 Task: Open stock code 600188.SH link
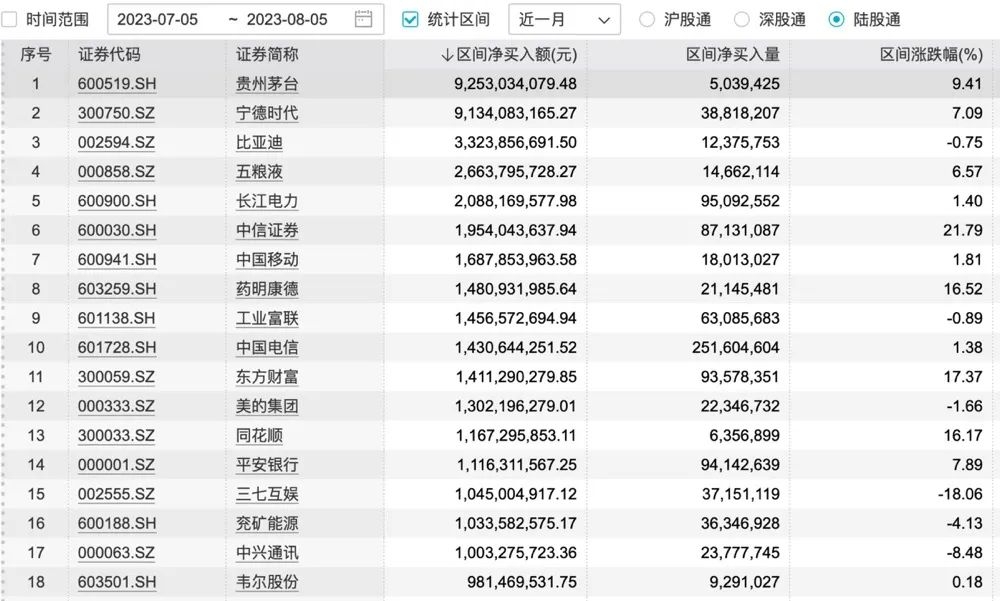point(117,524)
